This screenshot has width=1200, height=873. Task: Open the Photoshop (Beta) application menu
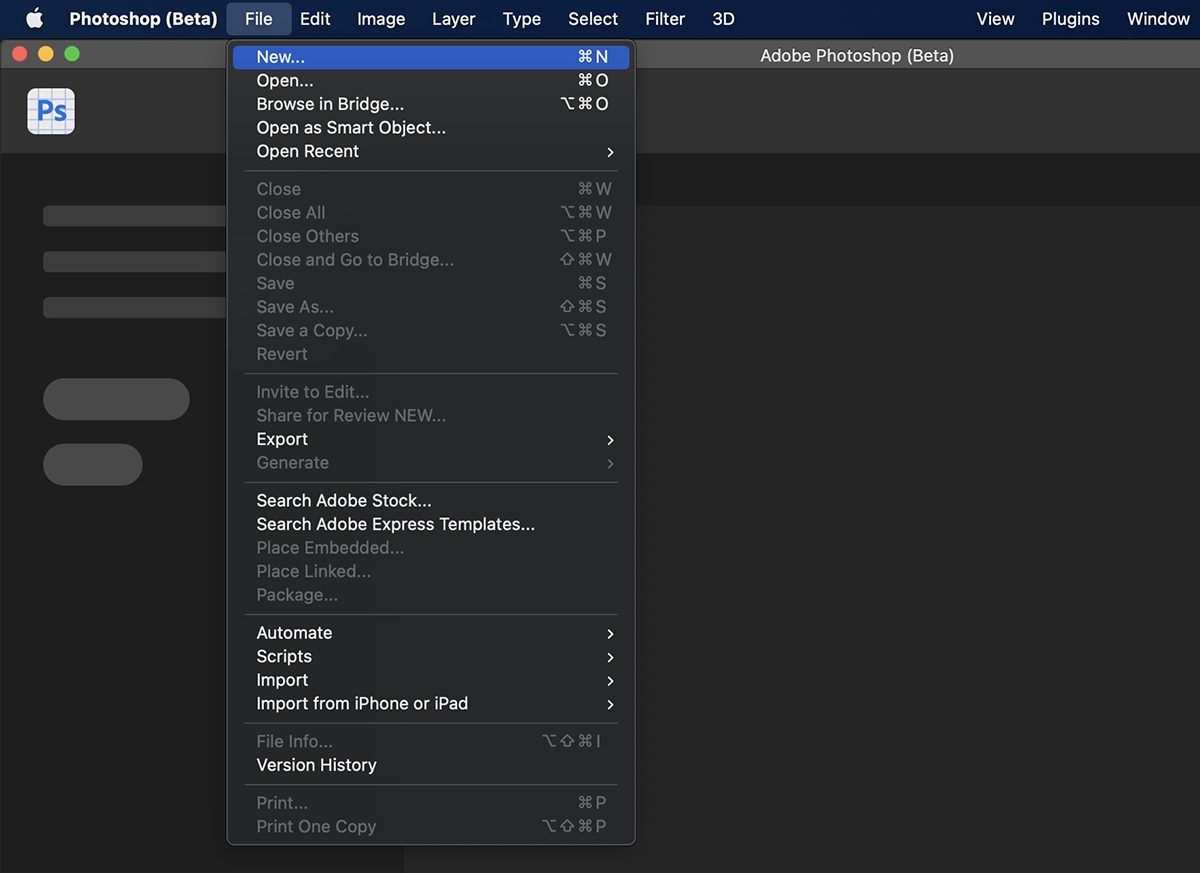coord(143,18)
